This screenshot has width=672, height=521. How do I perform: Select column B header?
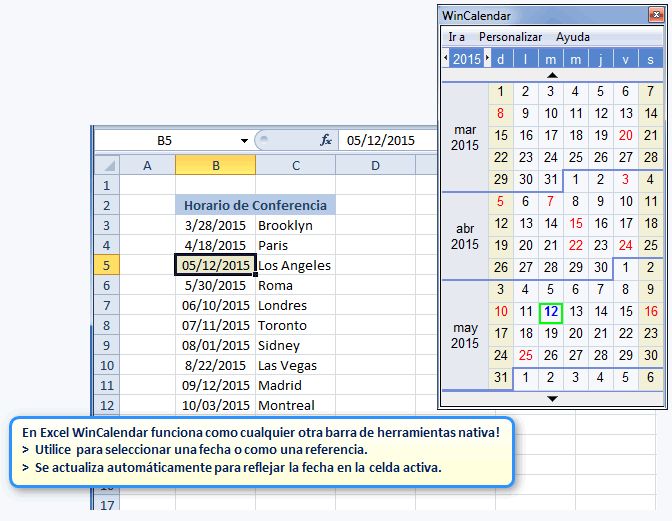click(215, 165)
